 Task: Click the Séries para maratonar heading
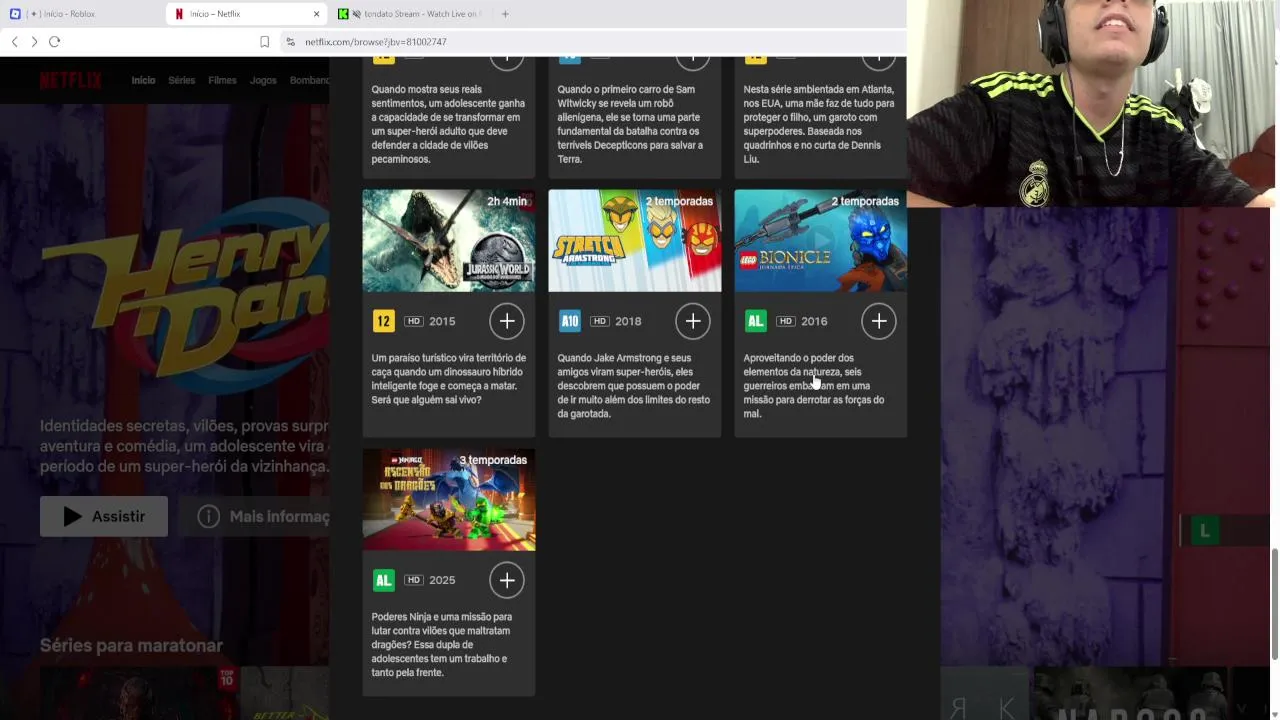click(x=131, y=645)
